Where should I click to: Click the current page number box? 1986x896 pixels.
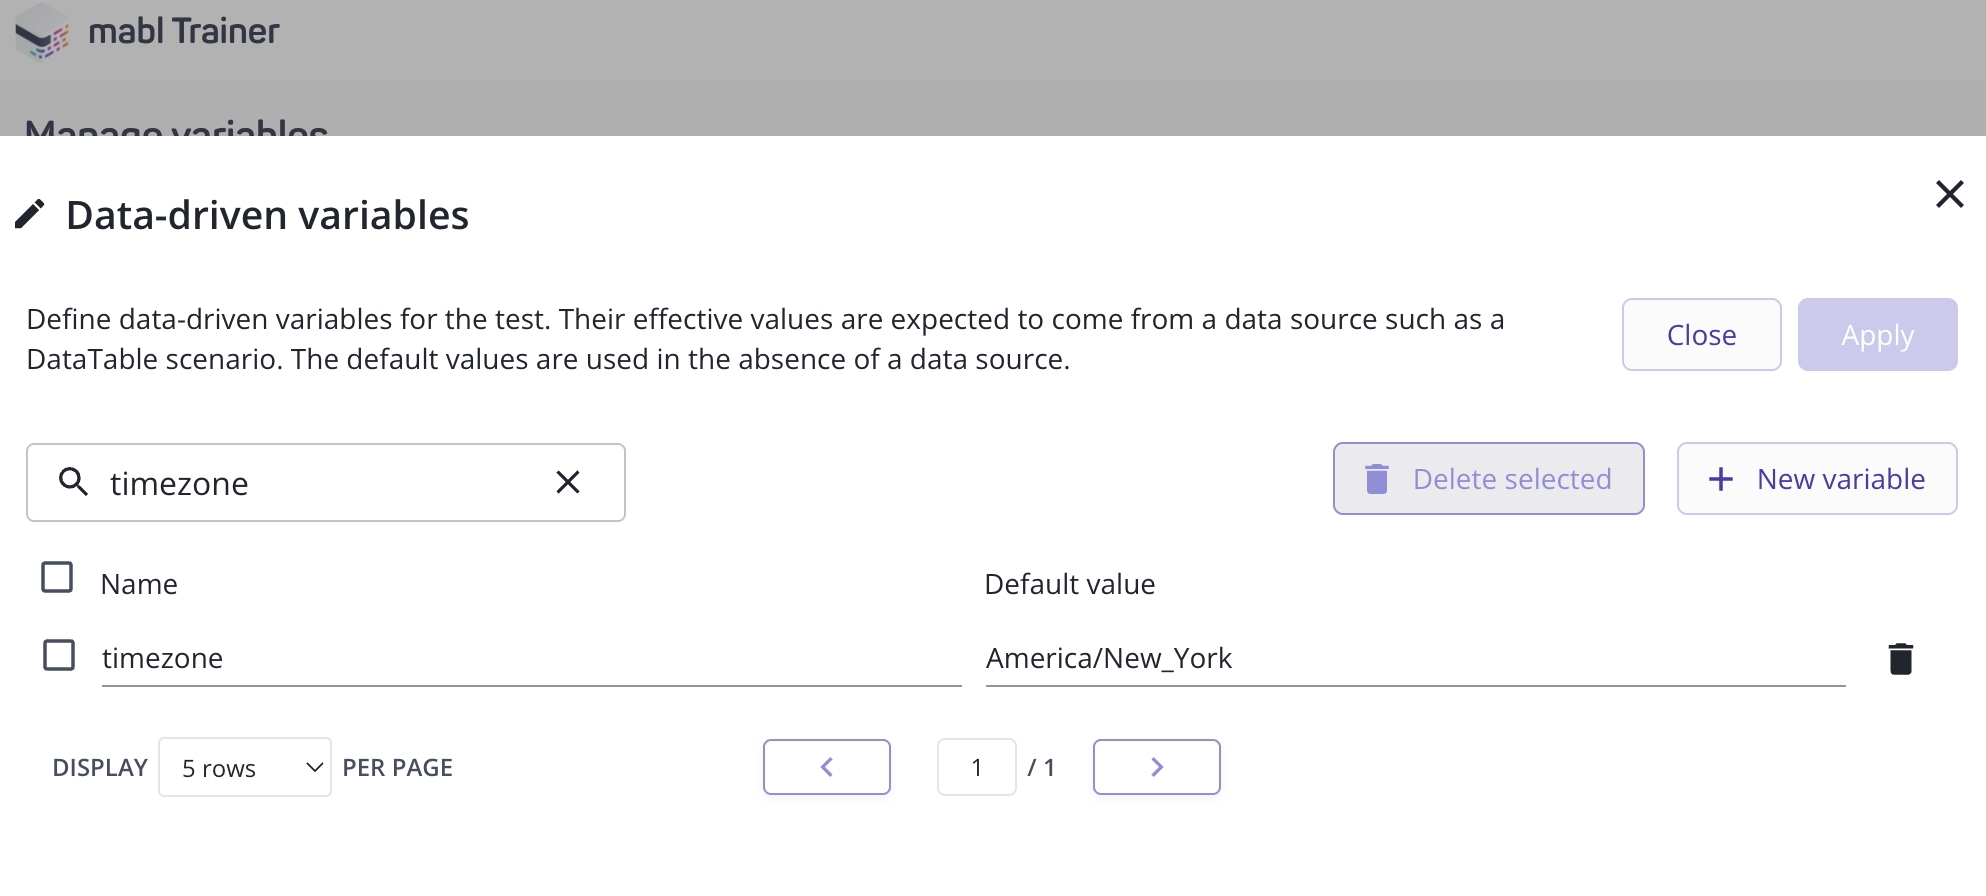point(976,767)
